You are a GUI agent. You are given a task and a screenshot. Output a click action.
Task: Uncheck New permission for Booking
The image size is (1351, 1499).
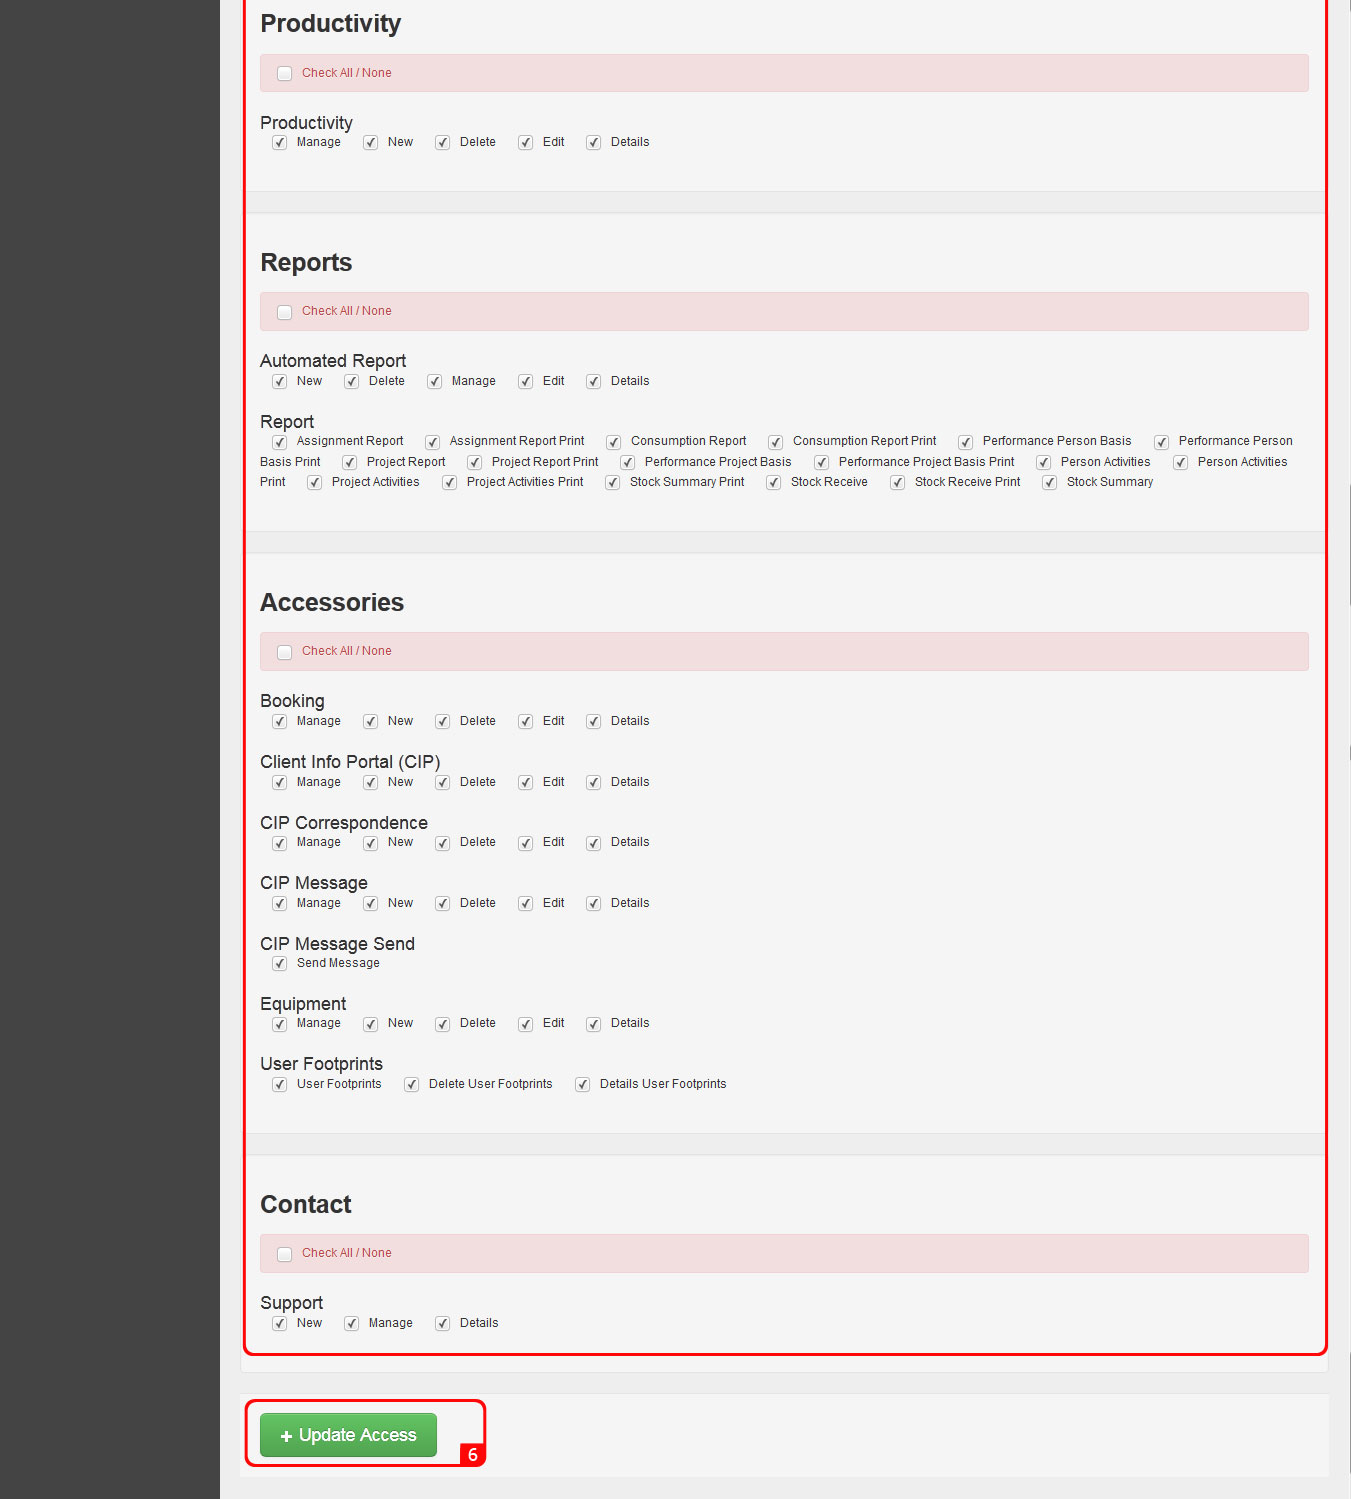(371, 722)
